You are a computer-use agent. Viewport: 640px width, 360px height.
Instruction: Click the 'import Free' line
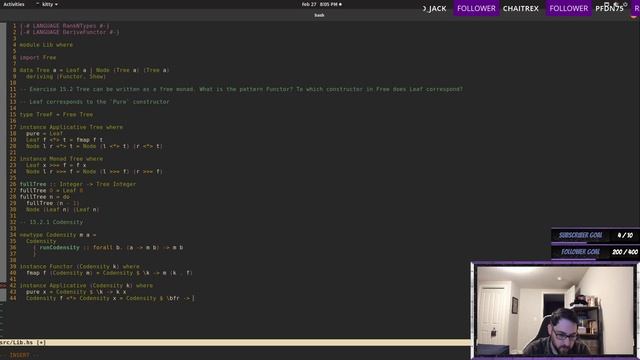38,58
